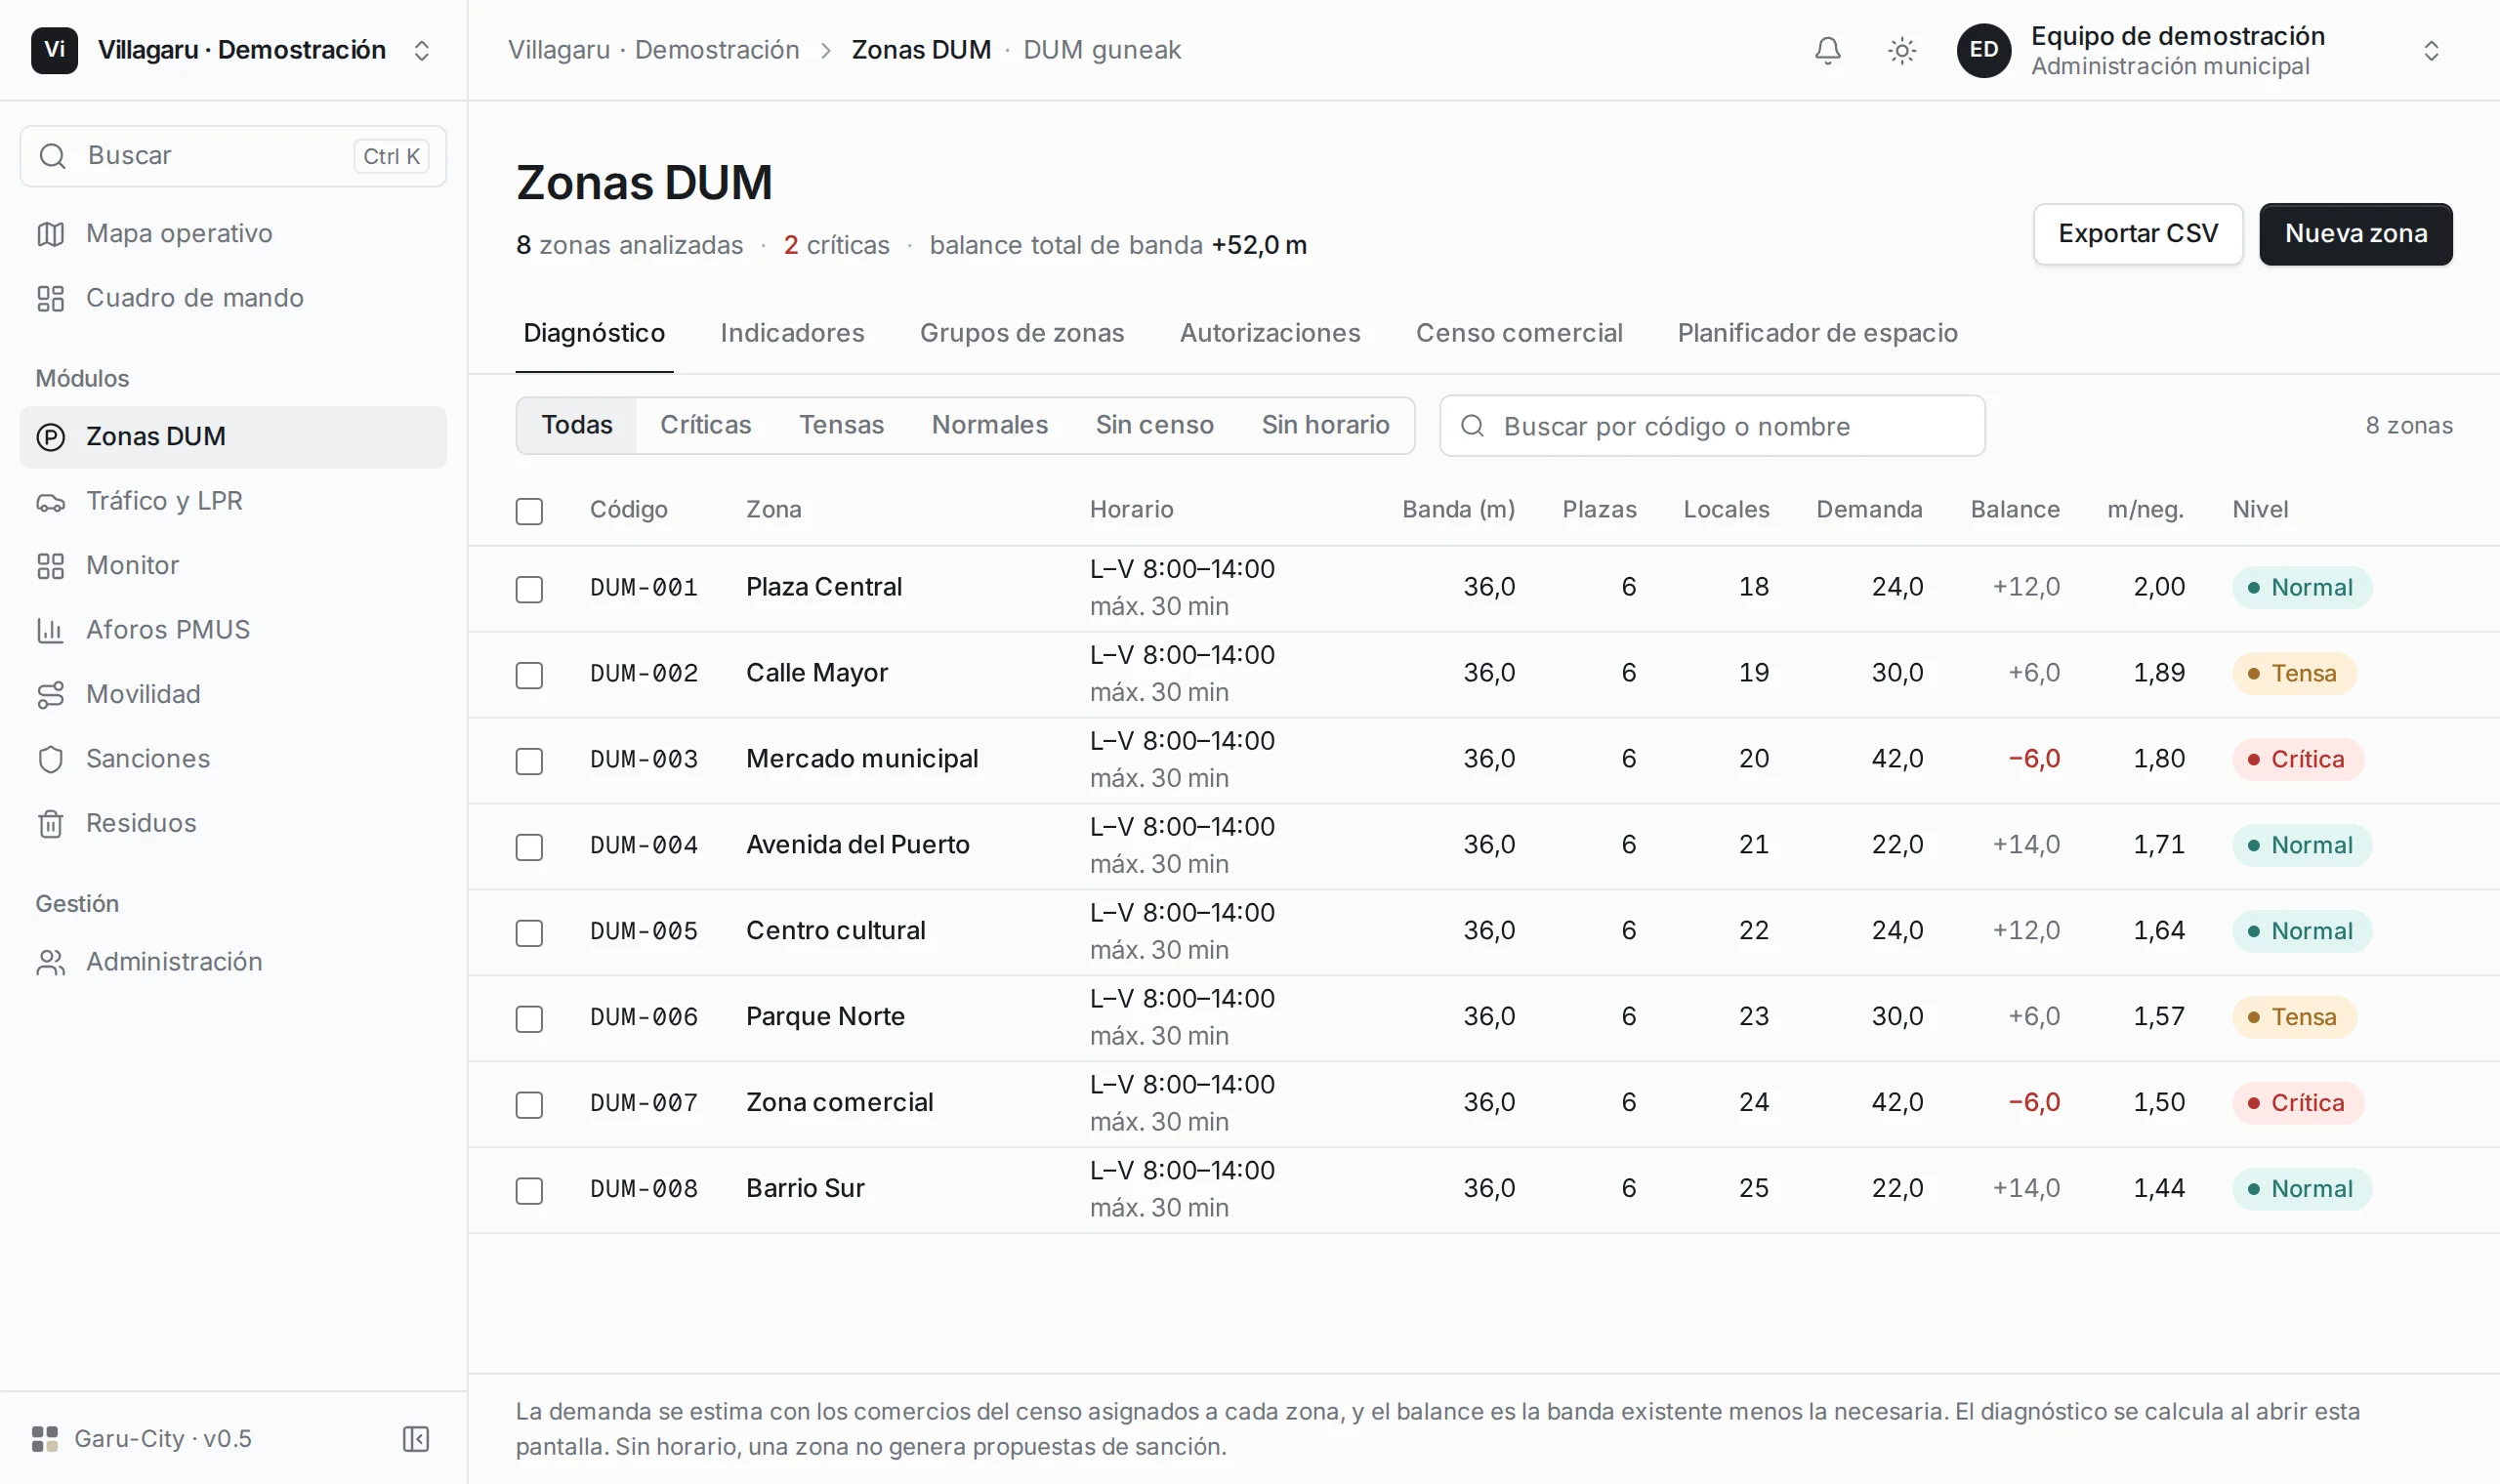Click the DUM-006 code cell
This screenshot has width=2500, height=1484.
pos(644,1017)
